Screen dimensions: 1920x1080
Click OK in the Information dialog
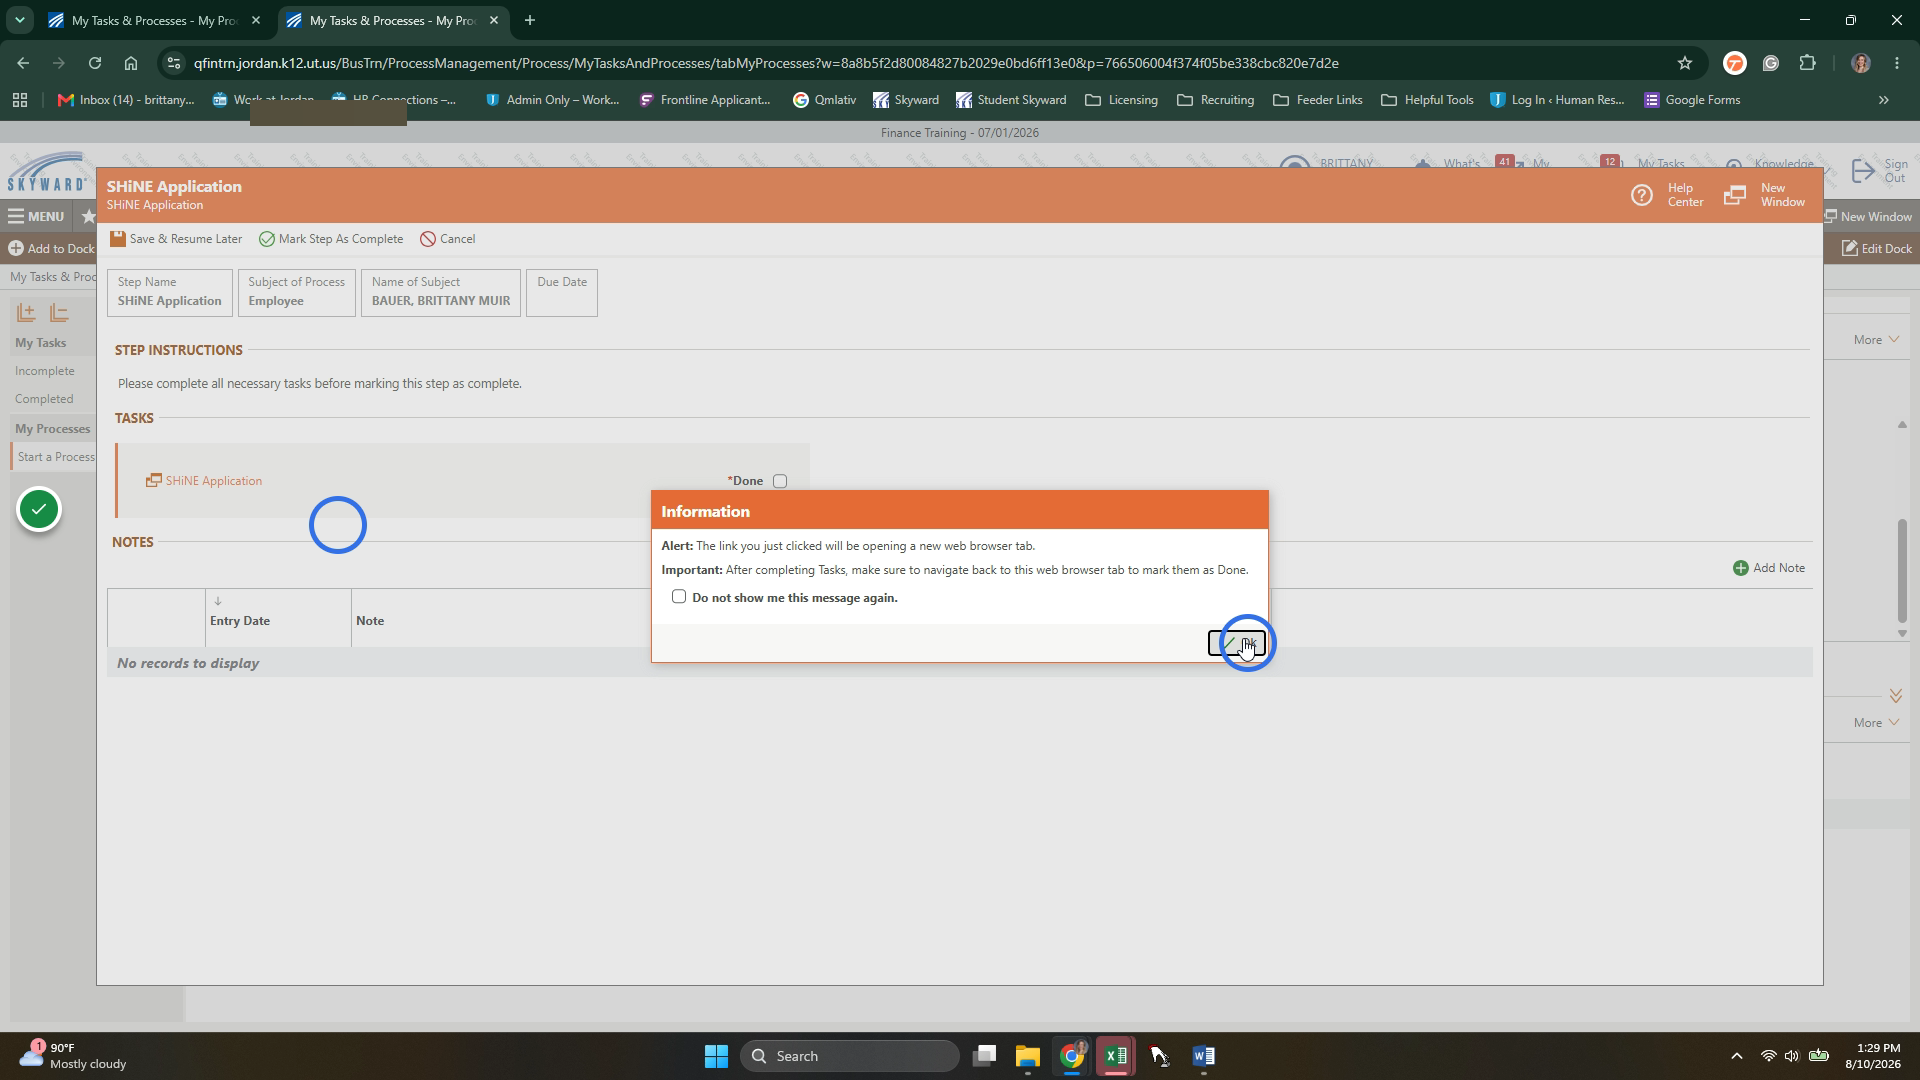[1237, 643]
